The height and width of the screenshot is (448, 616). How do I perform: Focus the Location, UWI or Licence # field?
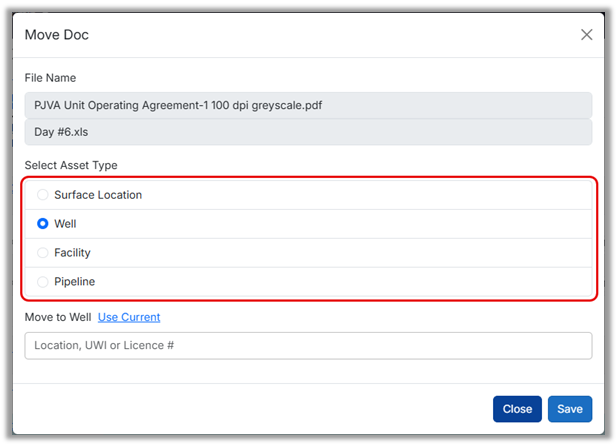(308, 345)
